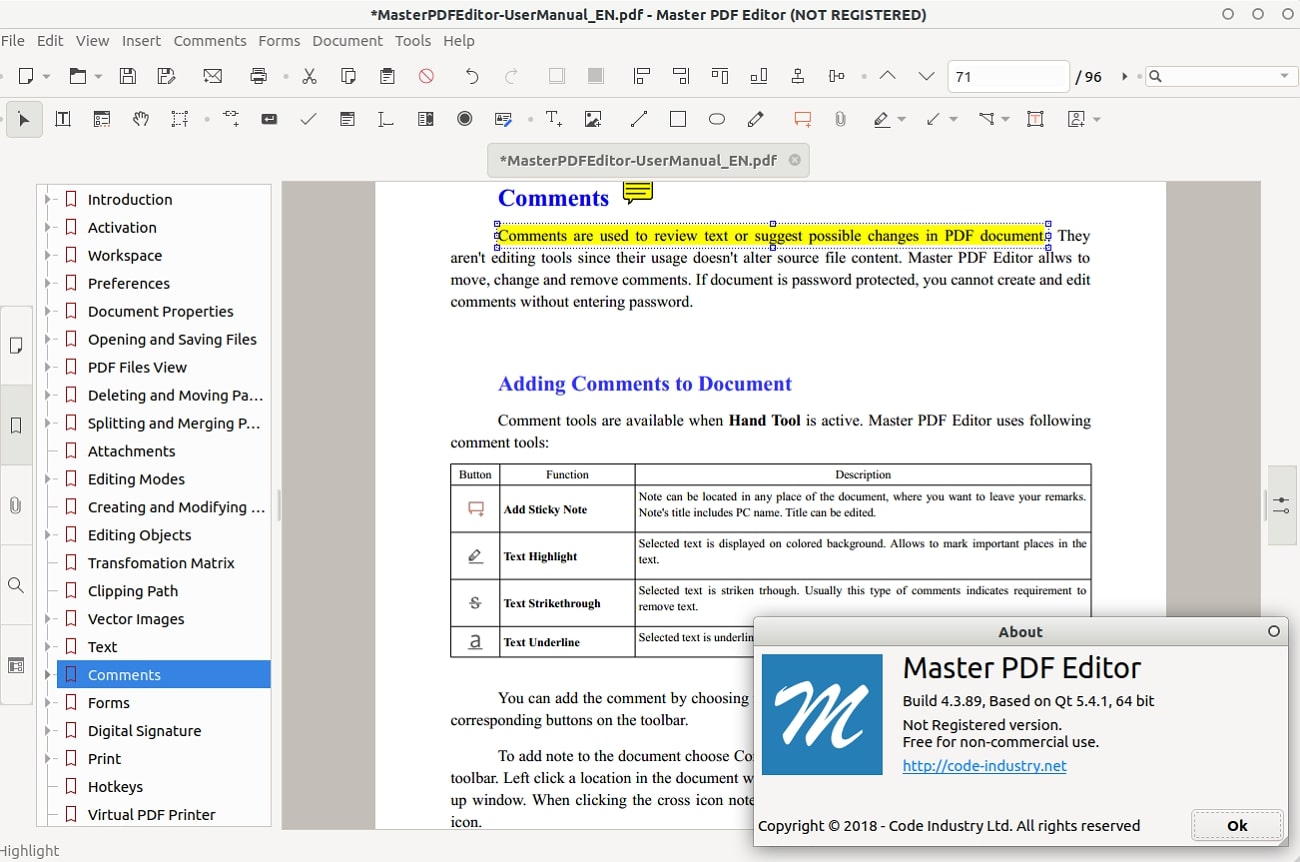1300x862 pixels.
Task: Select the Edit Forms tool
Action: click(x=102, y=119)
